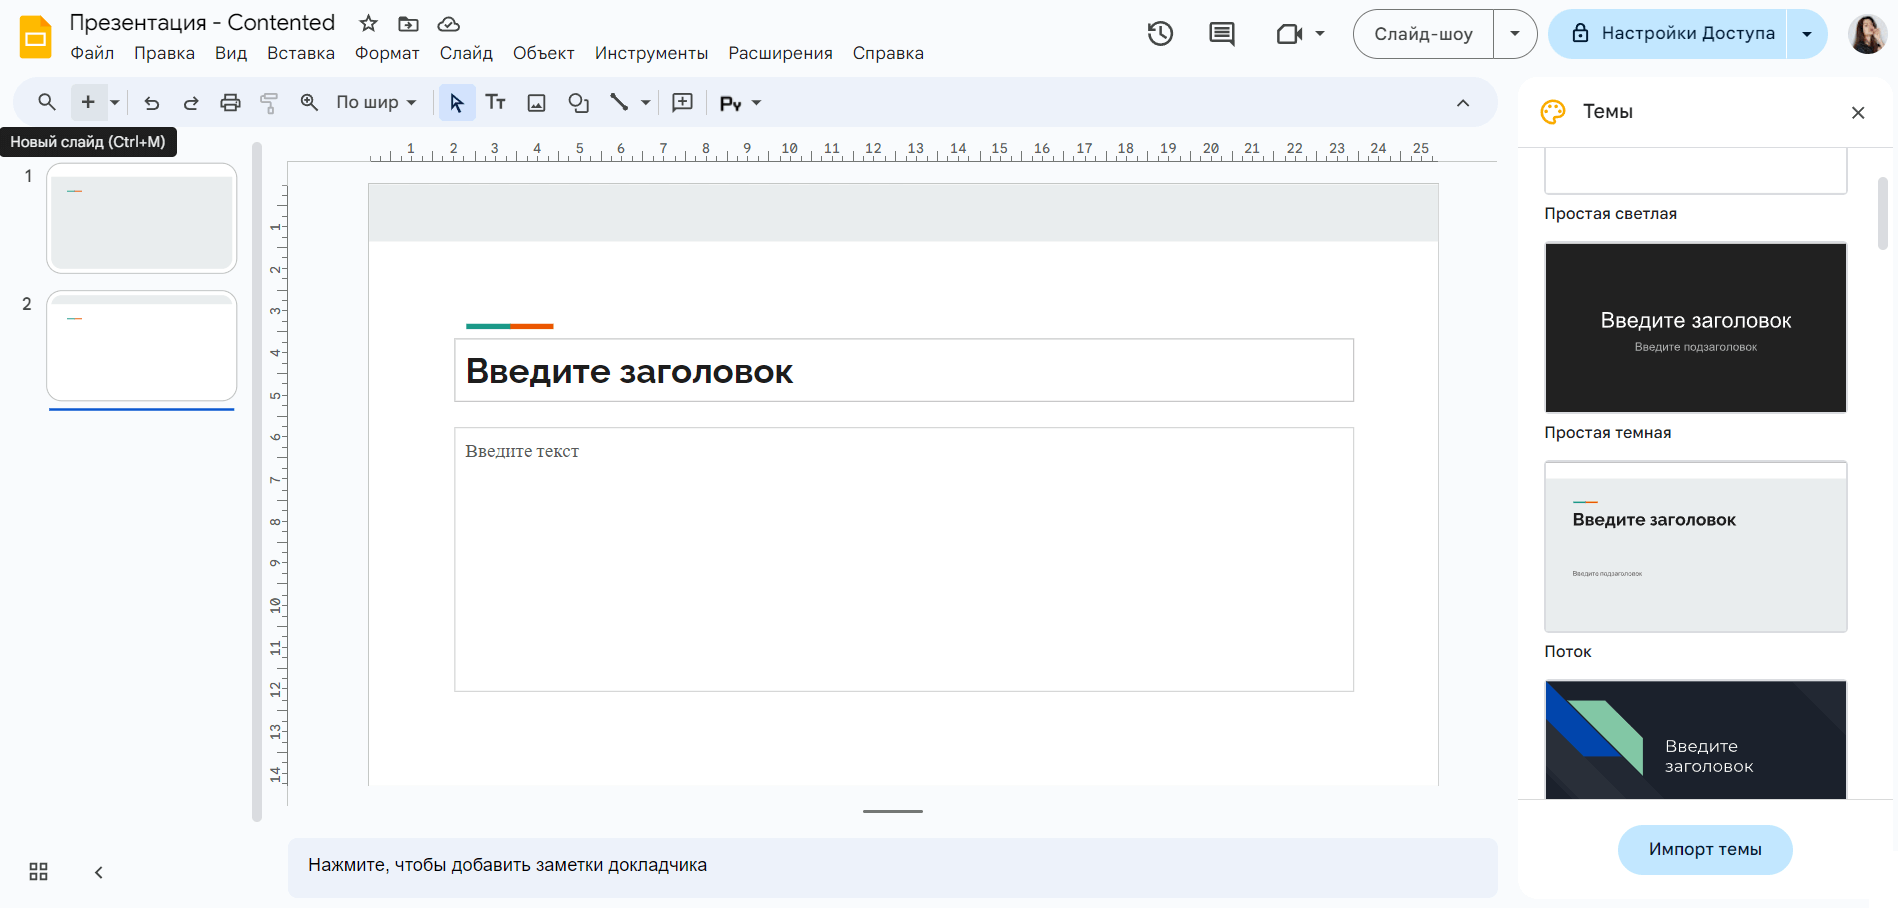Click the paint format roller icon

coord(269,102)
